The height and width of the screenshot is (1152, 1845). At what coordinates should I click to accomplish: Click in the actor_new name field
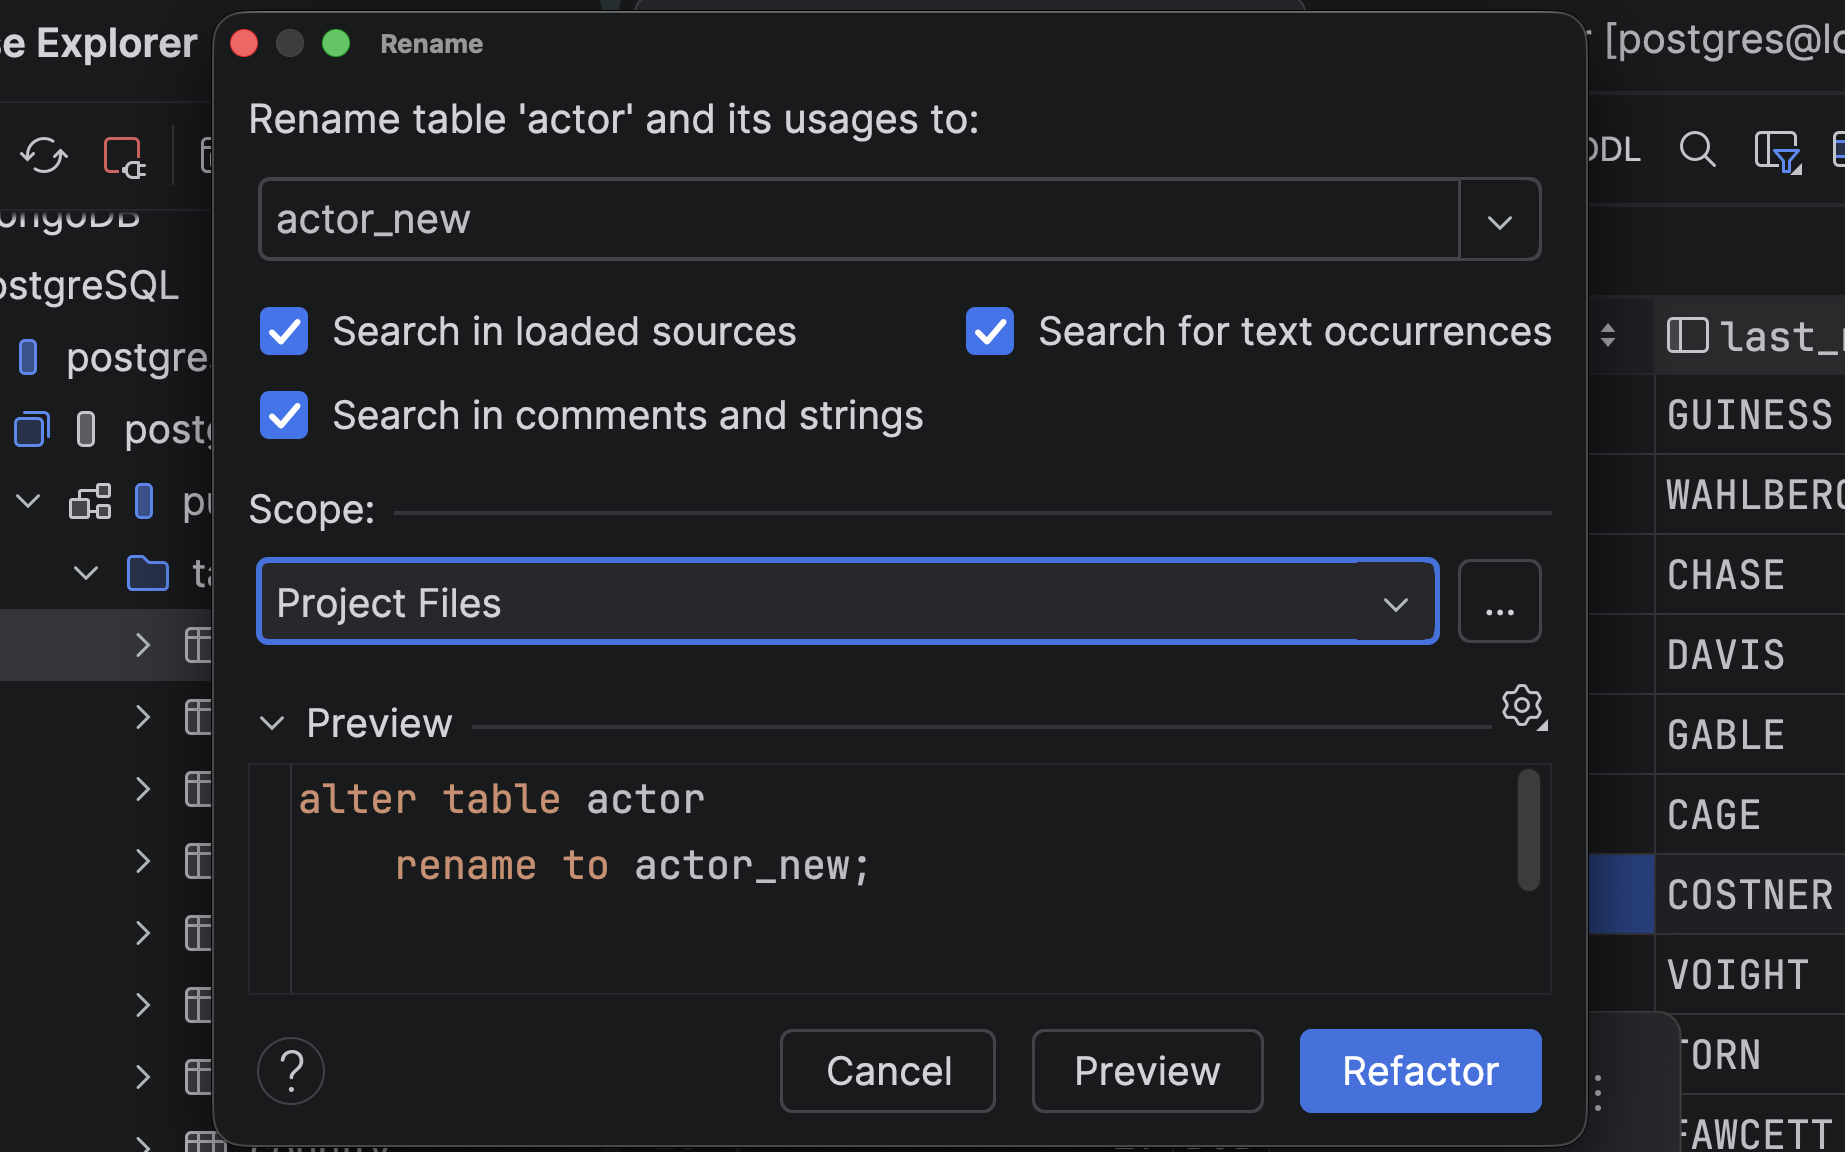[859, 219]
